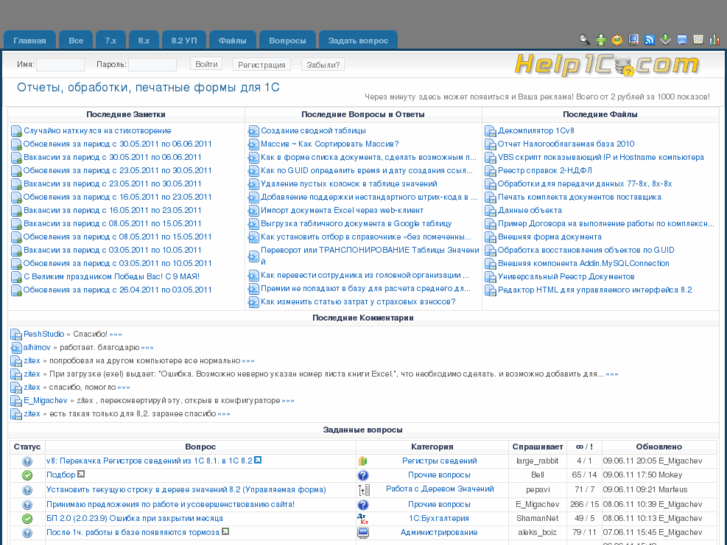Image resolution: width=727 pixels, height=545 pixels.
Task: Expand alhimov's comment via '»»»'
Action: click(147, 347)
